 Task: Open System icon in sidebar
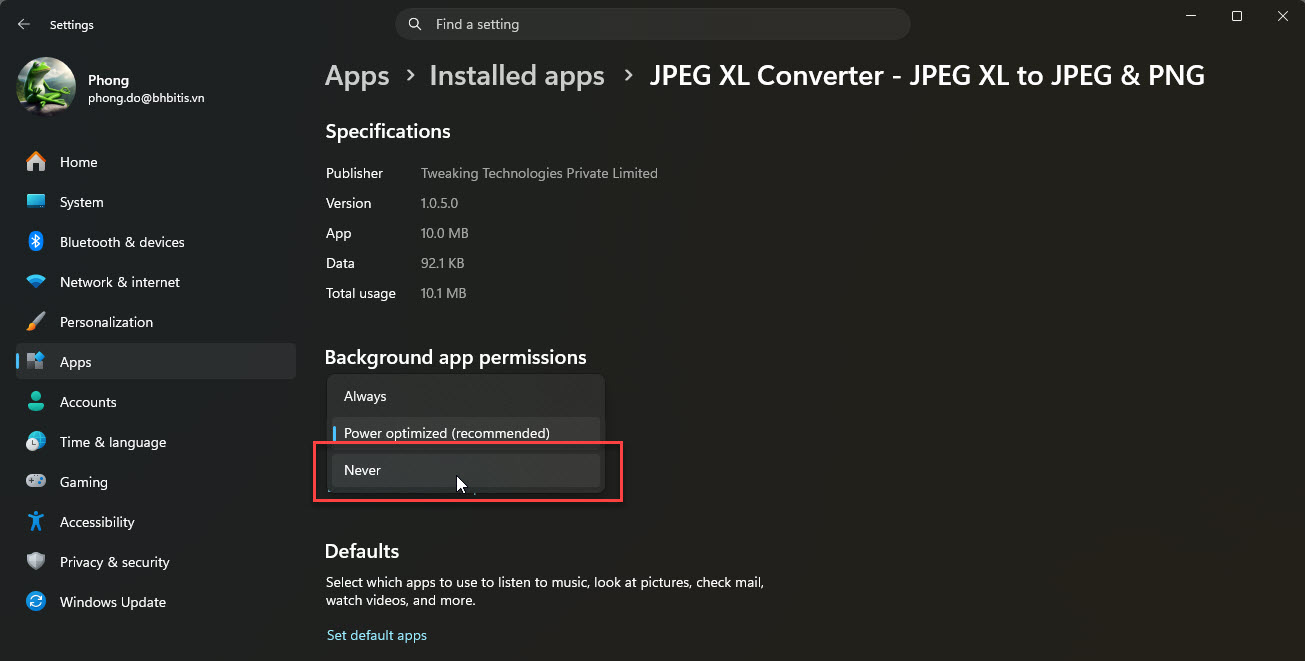(x=36, y=202)
